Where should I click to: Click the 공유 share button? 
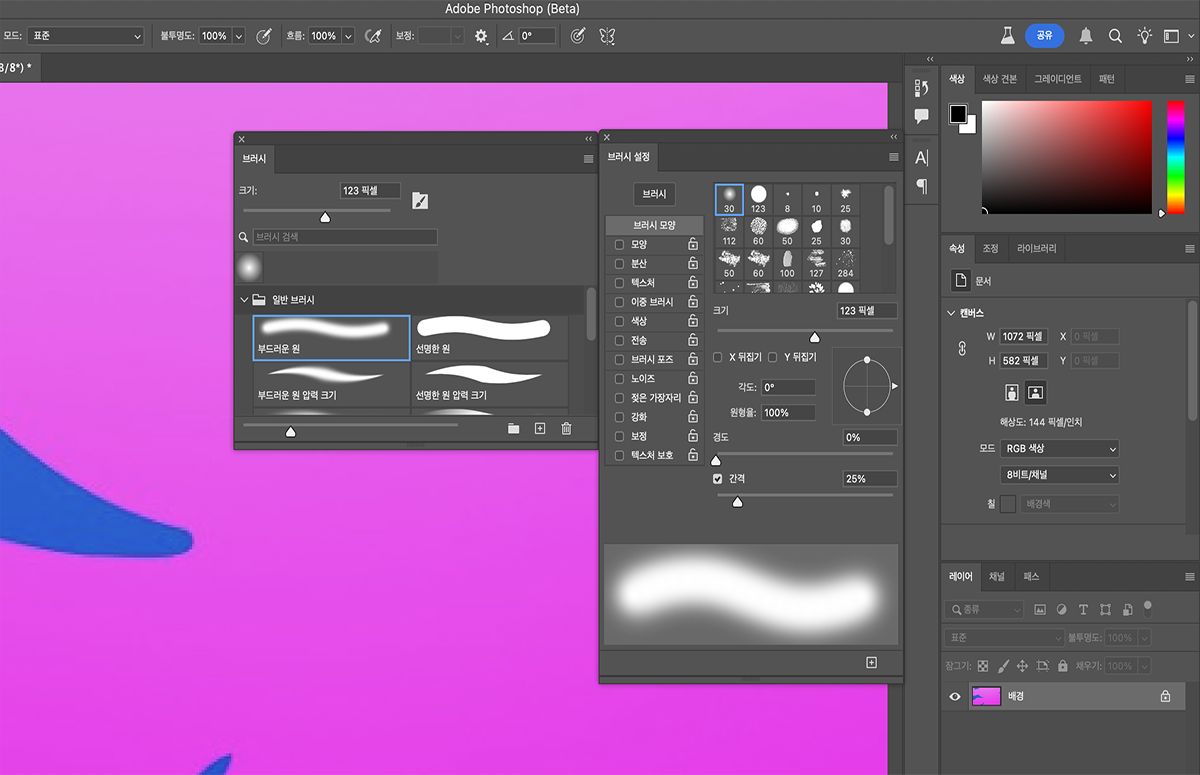click(x=1044, y=36)
